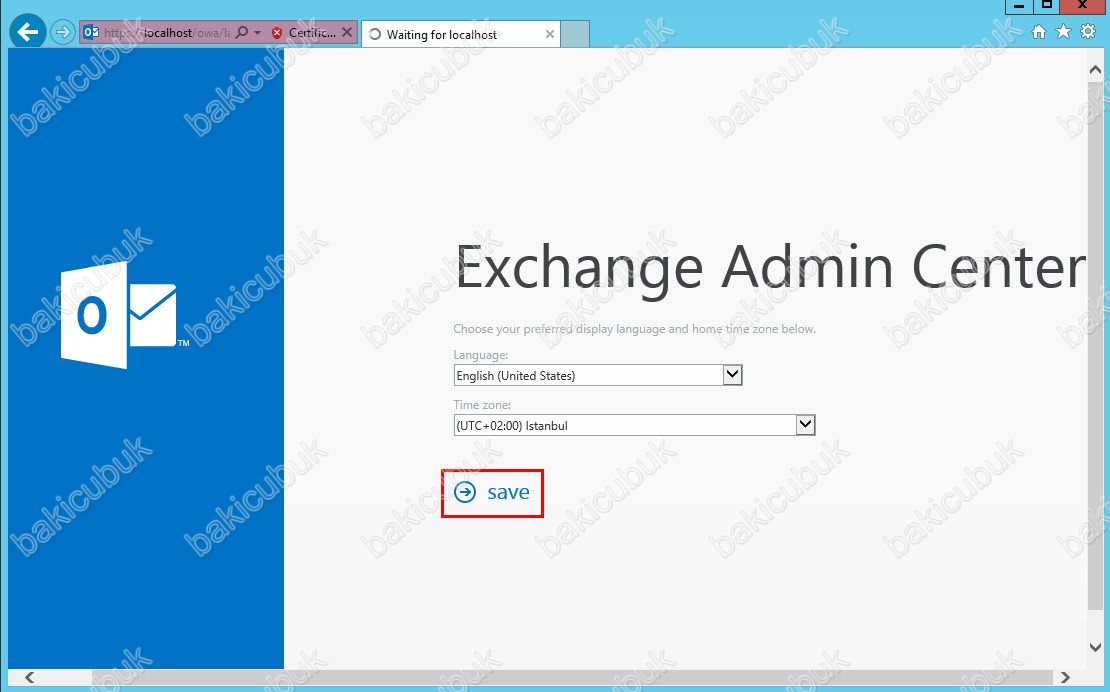Viewport: 1110px width, 692px height.
Task: Click the localhost URL address field
Action: pos(167,33)
